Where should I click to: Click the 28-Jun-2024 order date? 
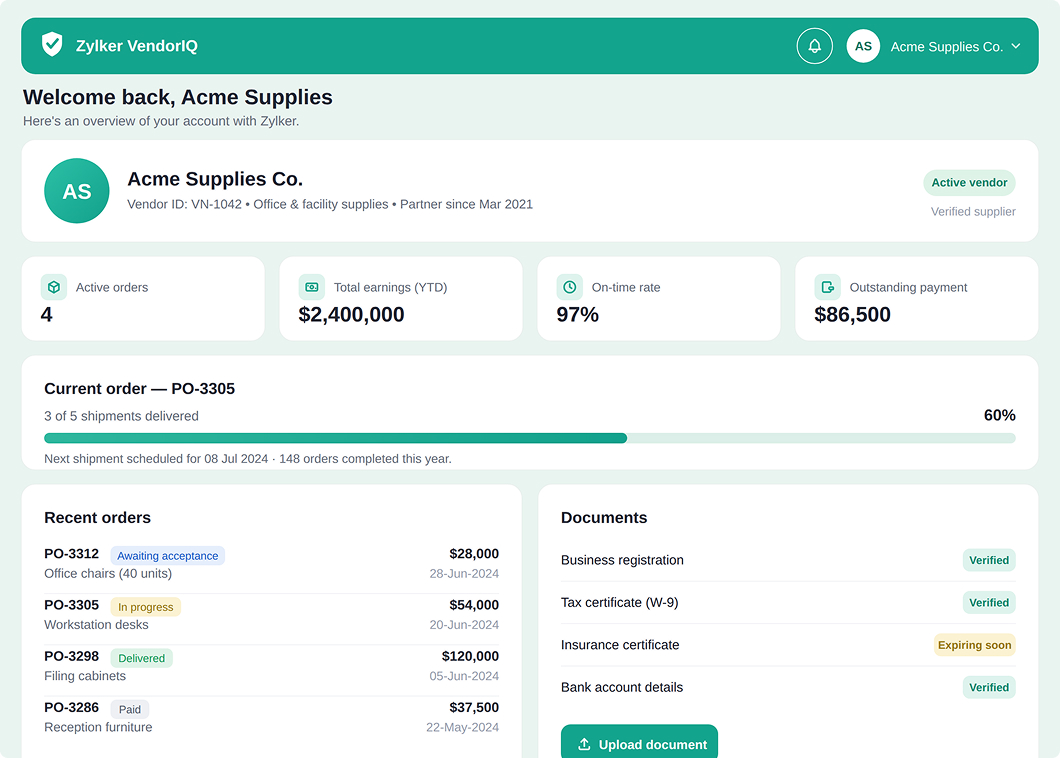coord(464,574)
